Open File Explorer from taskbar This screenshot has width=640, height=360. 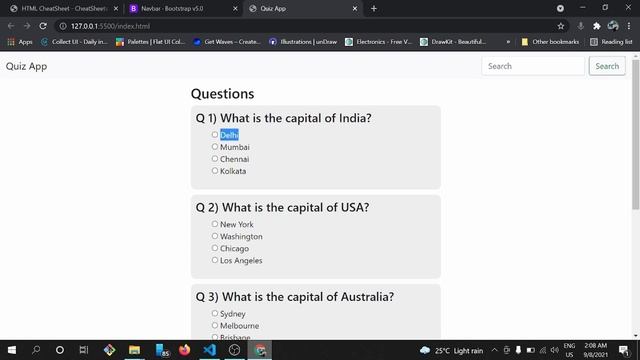[134, 350]
